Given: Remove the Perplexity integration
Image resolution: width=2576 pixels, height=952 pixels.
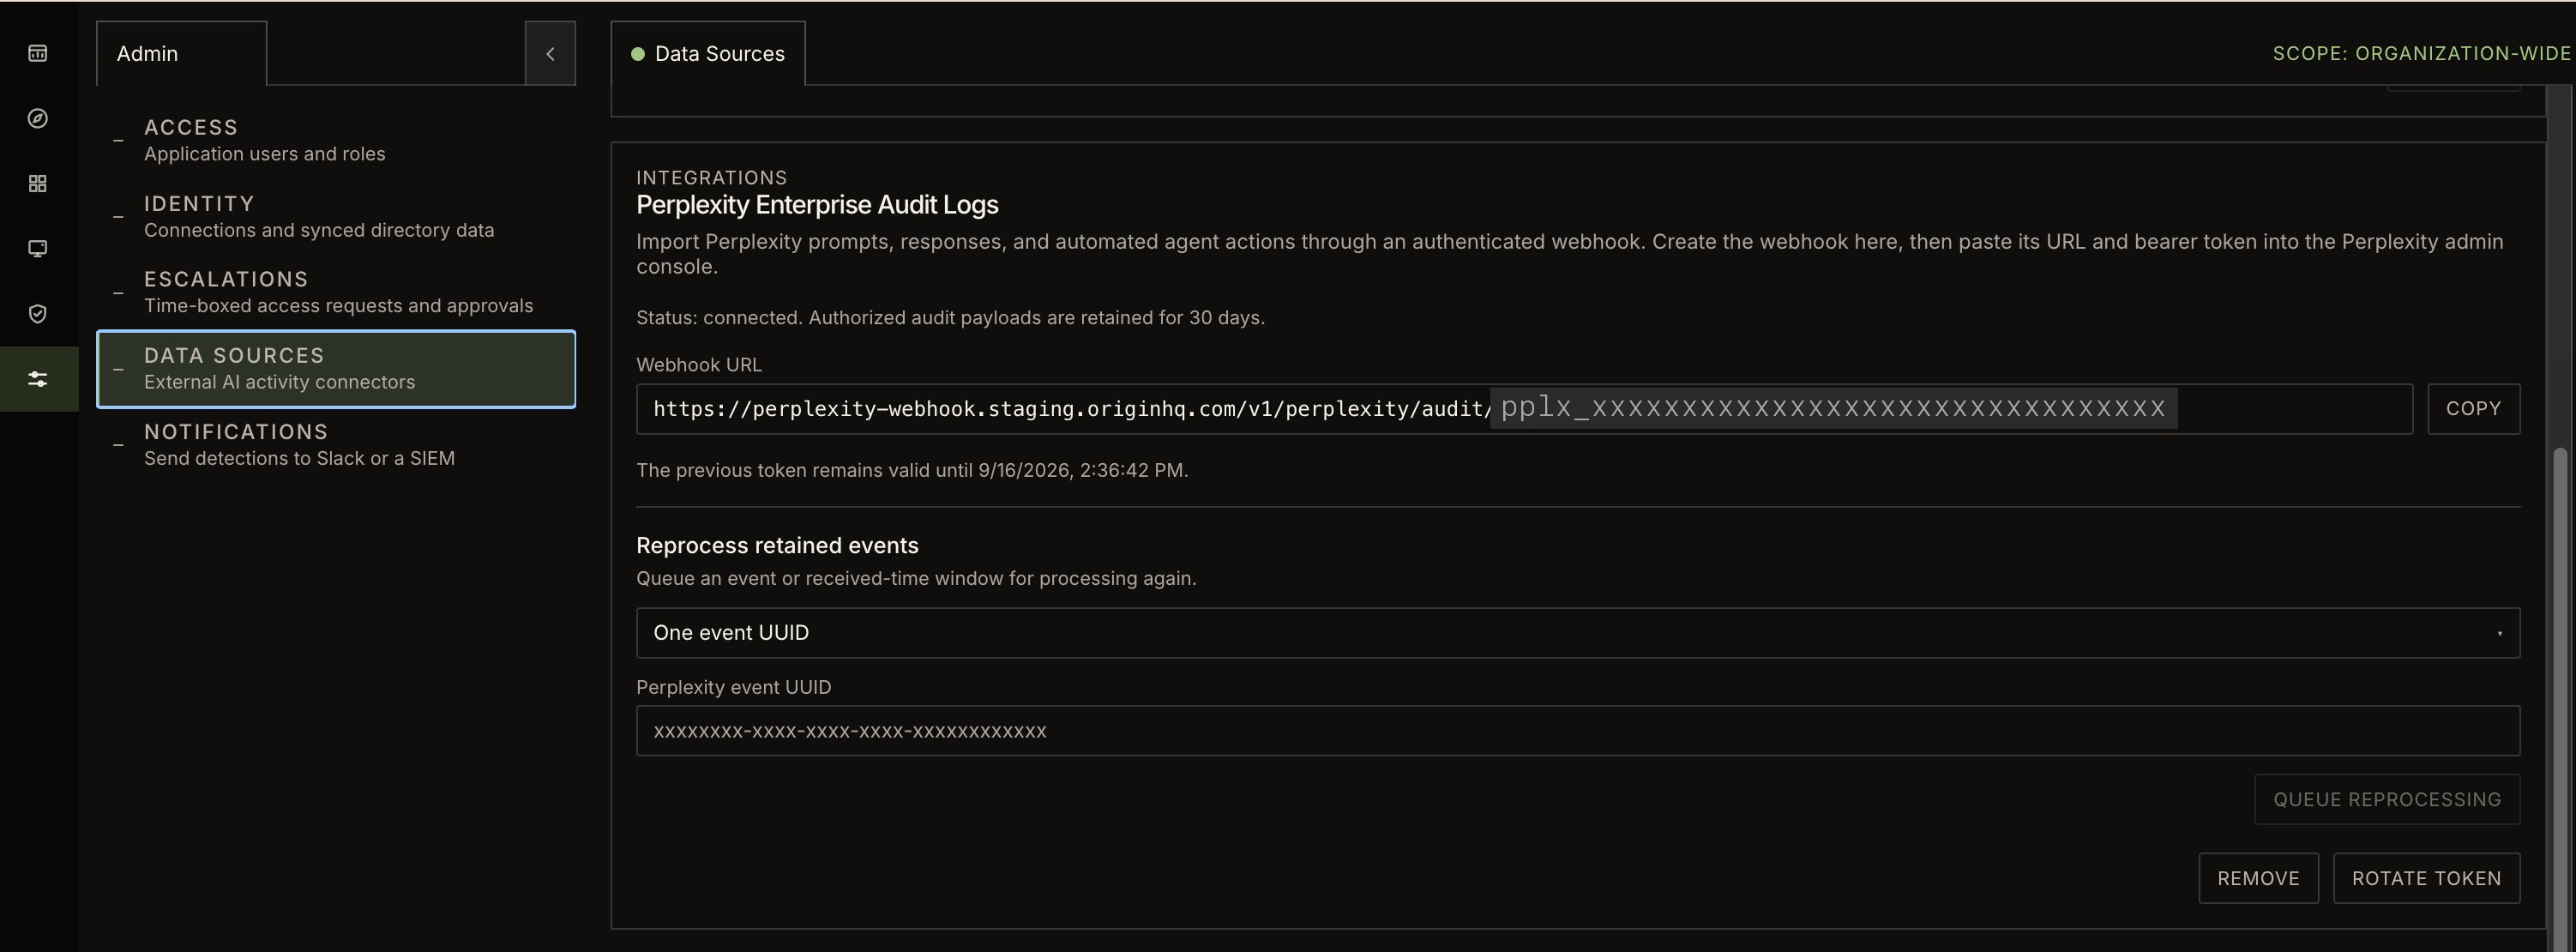Looking at the screenshot, I should tap(2258, 879).
